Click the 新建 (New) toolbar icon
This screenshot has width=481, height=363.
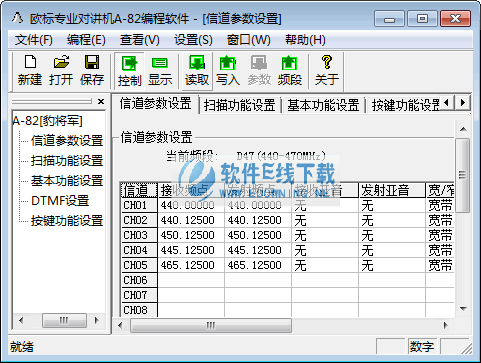click(x=30, y=71)
